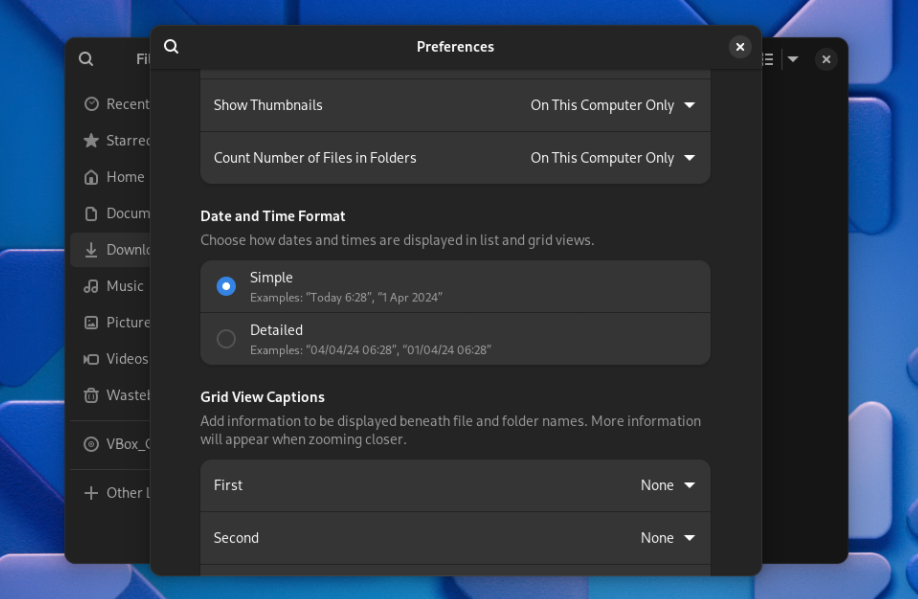This screenshot has width=918, height=599.
Task: Open Music via the note icon
Action: 91,286
